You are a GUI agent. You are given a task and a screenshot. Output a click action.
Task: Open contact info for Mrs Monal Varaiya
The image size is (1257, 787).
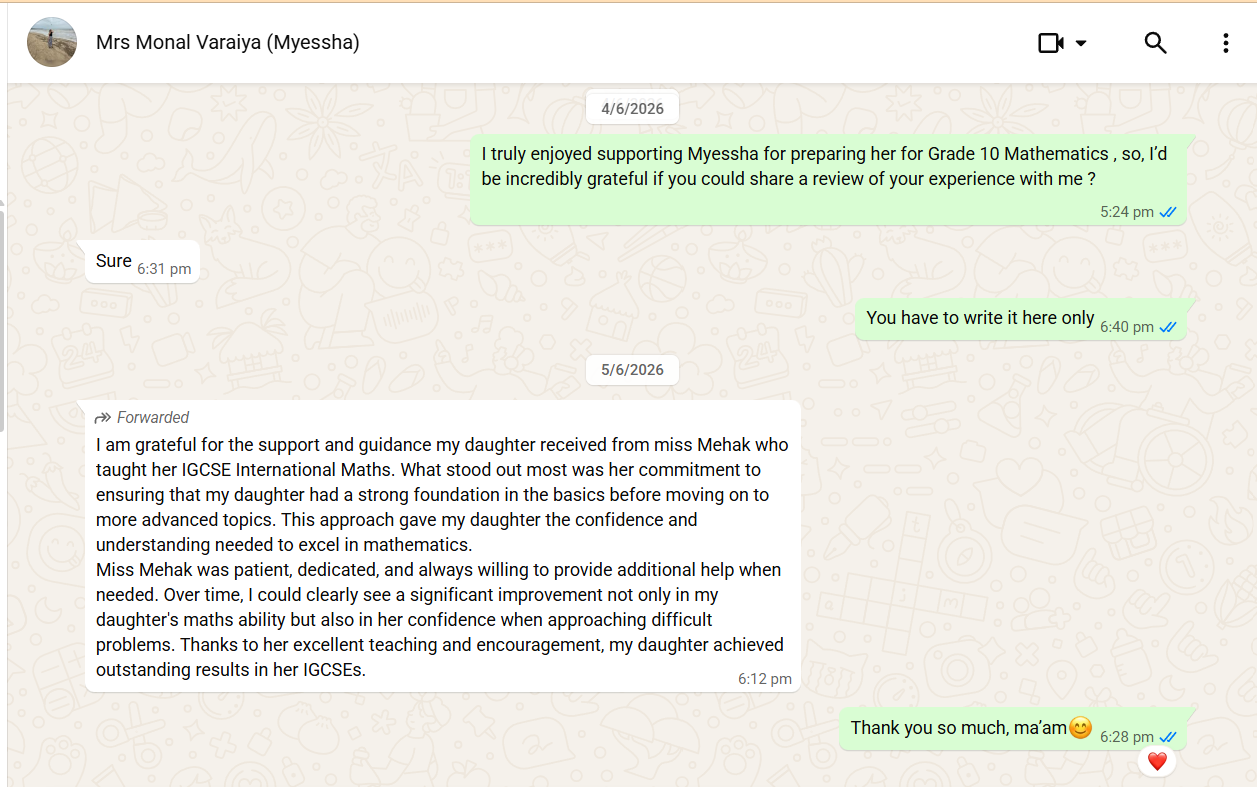(x=227, y=42)
